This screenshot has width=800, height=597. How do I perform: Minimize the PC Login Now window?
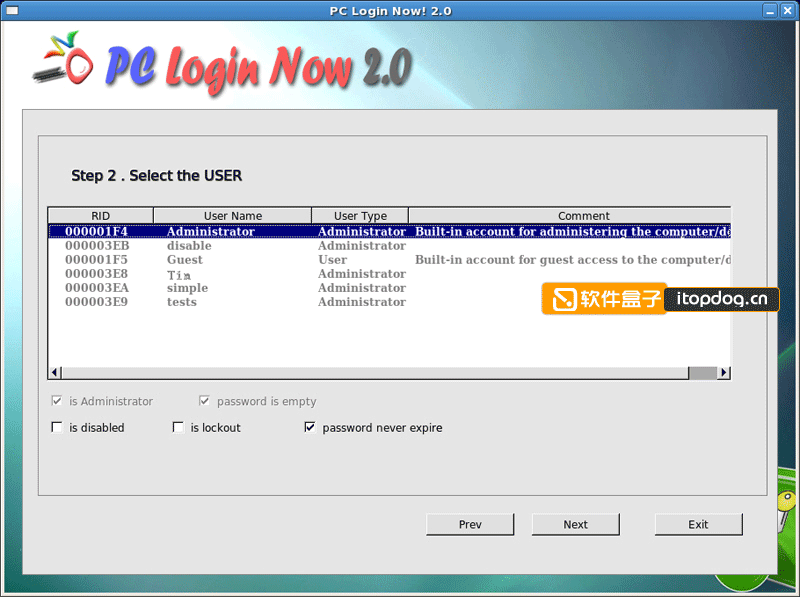(770, 11)
